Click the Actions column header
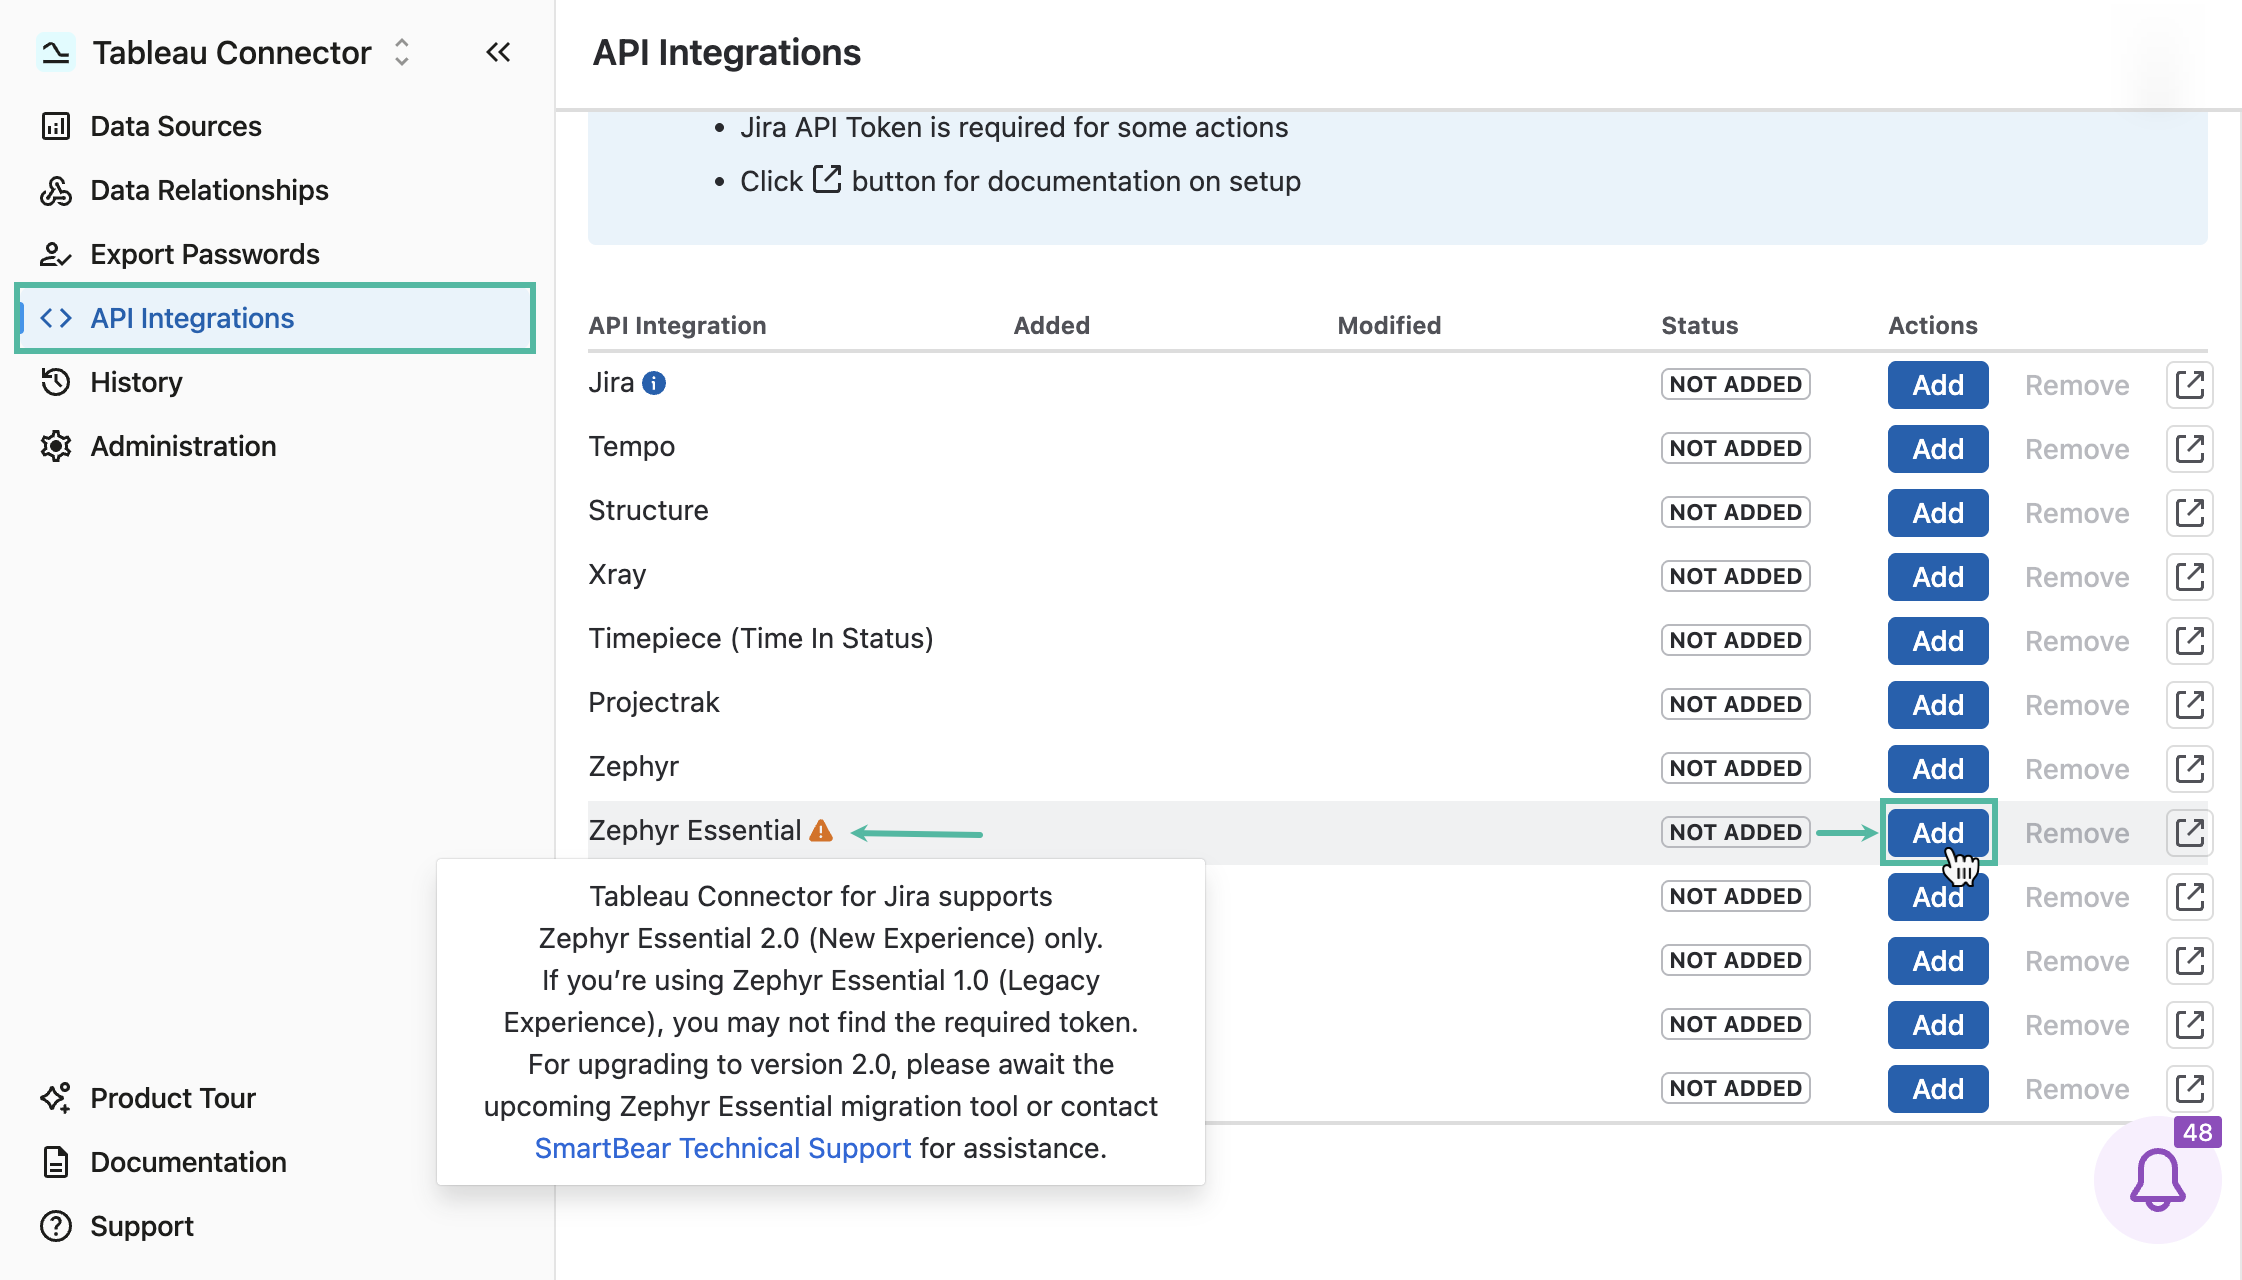This screenshot has height=1280, width=2242. tap(1933, 325)
